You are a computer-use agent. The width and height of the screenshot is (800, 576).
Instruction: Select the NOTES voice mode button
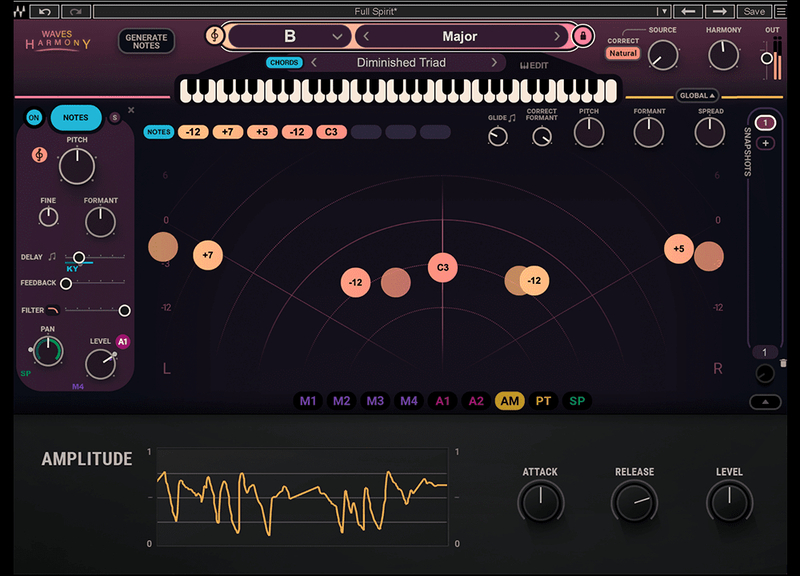point(76,117)
